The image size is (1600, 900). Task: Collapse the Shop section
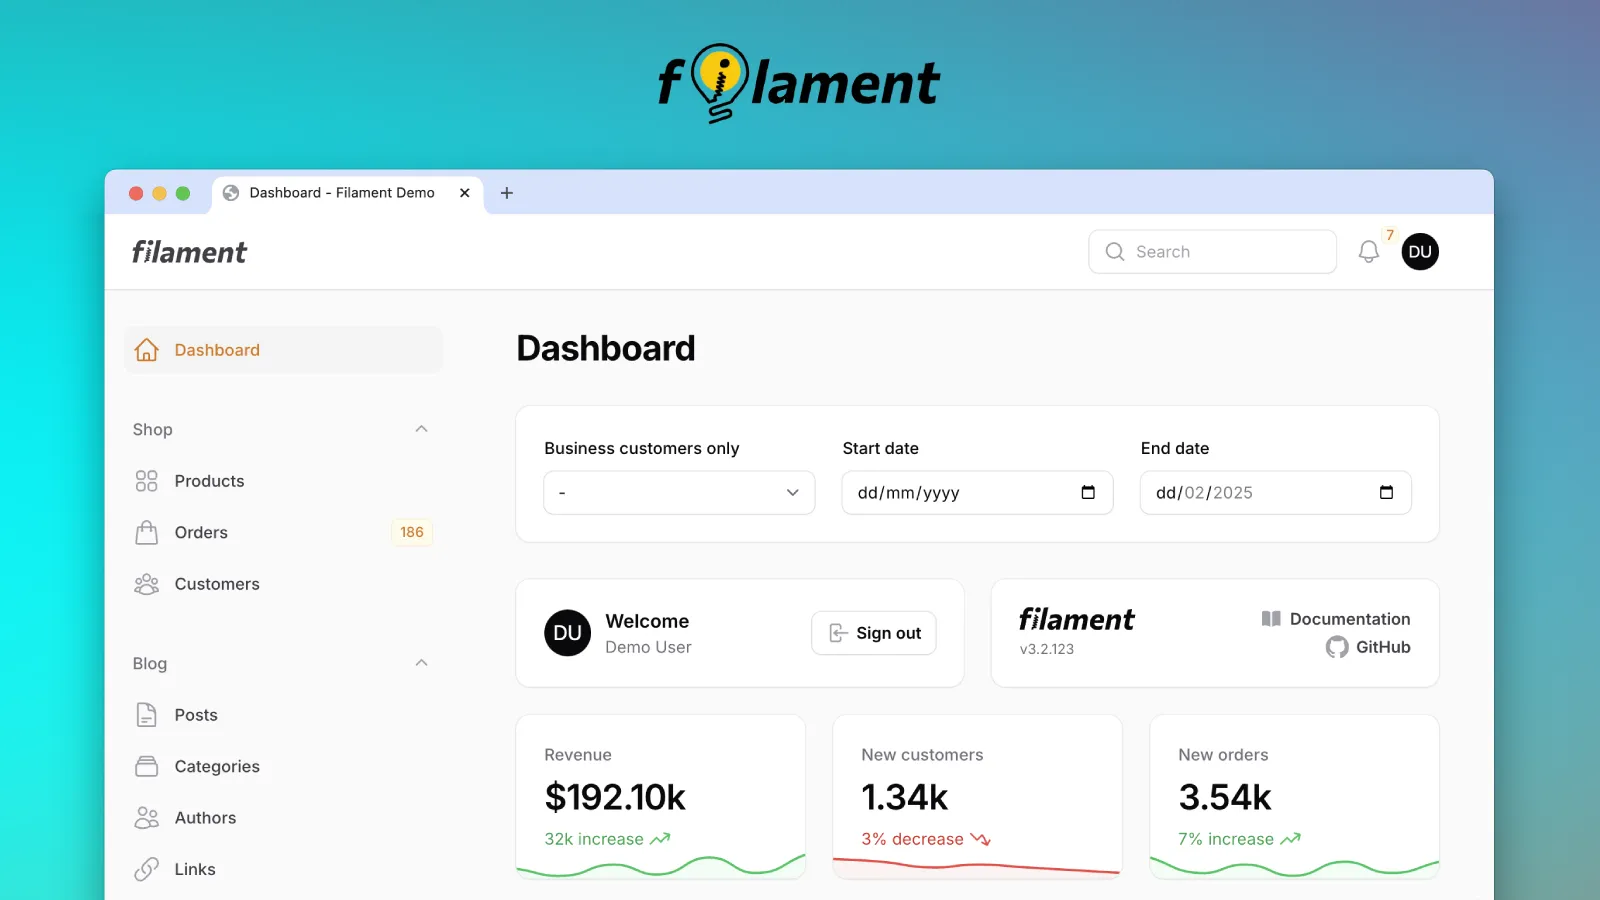[421, 429]
